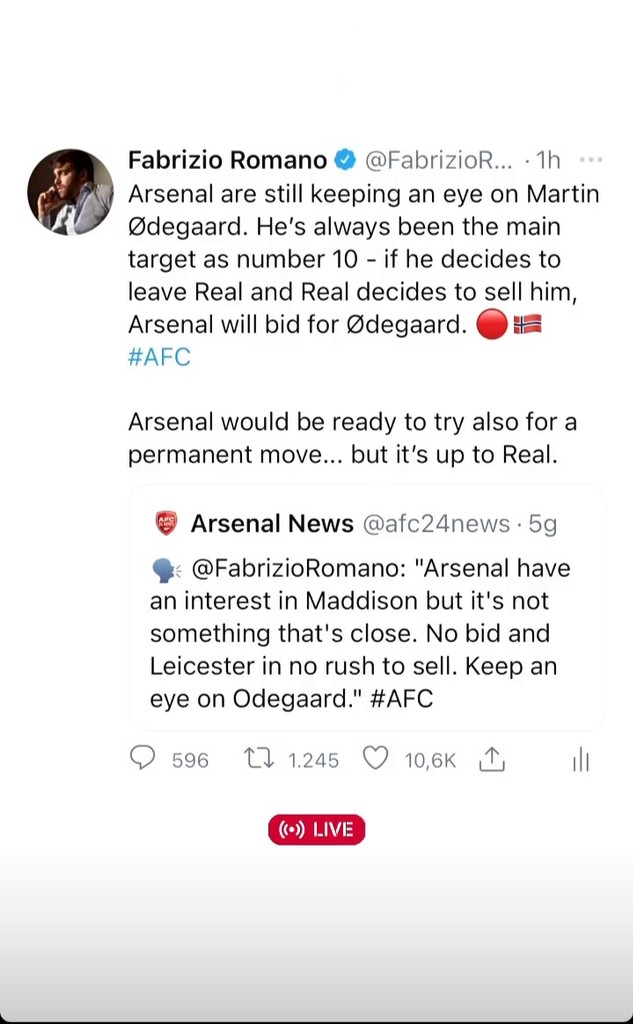Open the @FabrizioR... handle next to the name

437,160
